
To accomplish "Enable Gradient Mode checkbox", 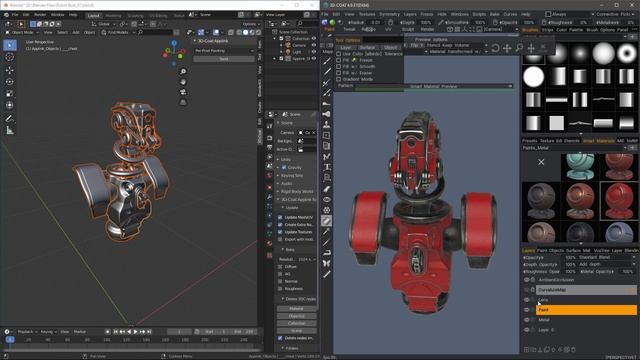I will tap(338, 79).
